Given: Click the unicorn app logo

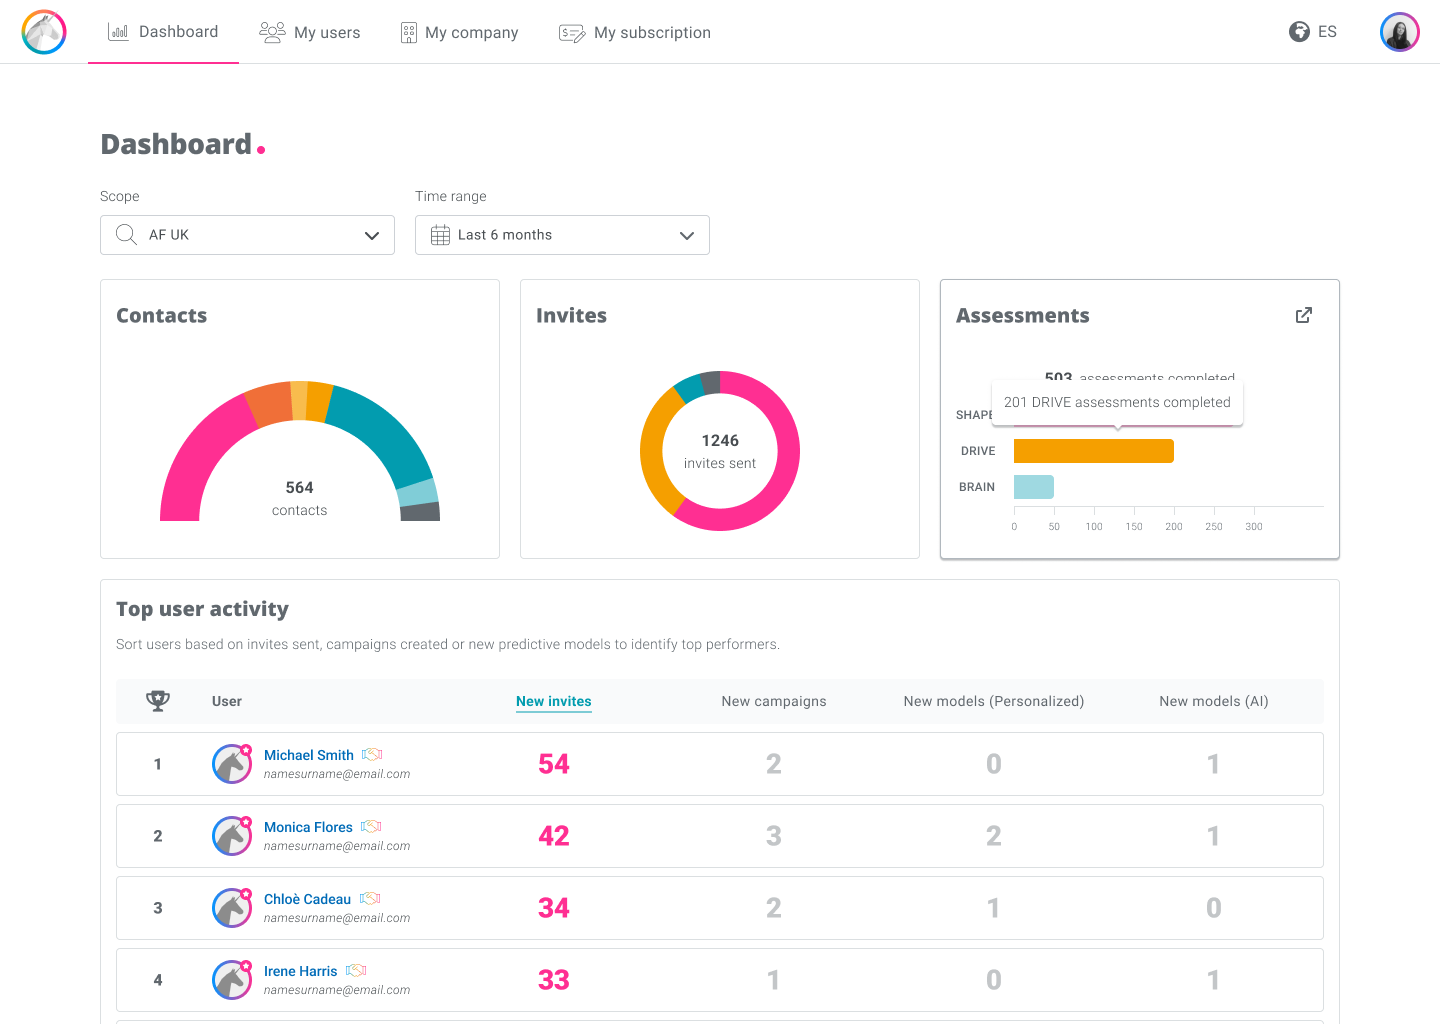Looking at the screenshot, I should pyautogui.click(x=44, y=32).
